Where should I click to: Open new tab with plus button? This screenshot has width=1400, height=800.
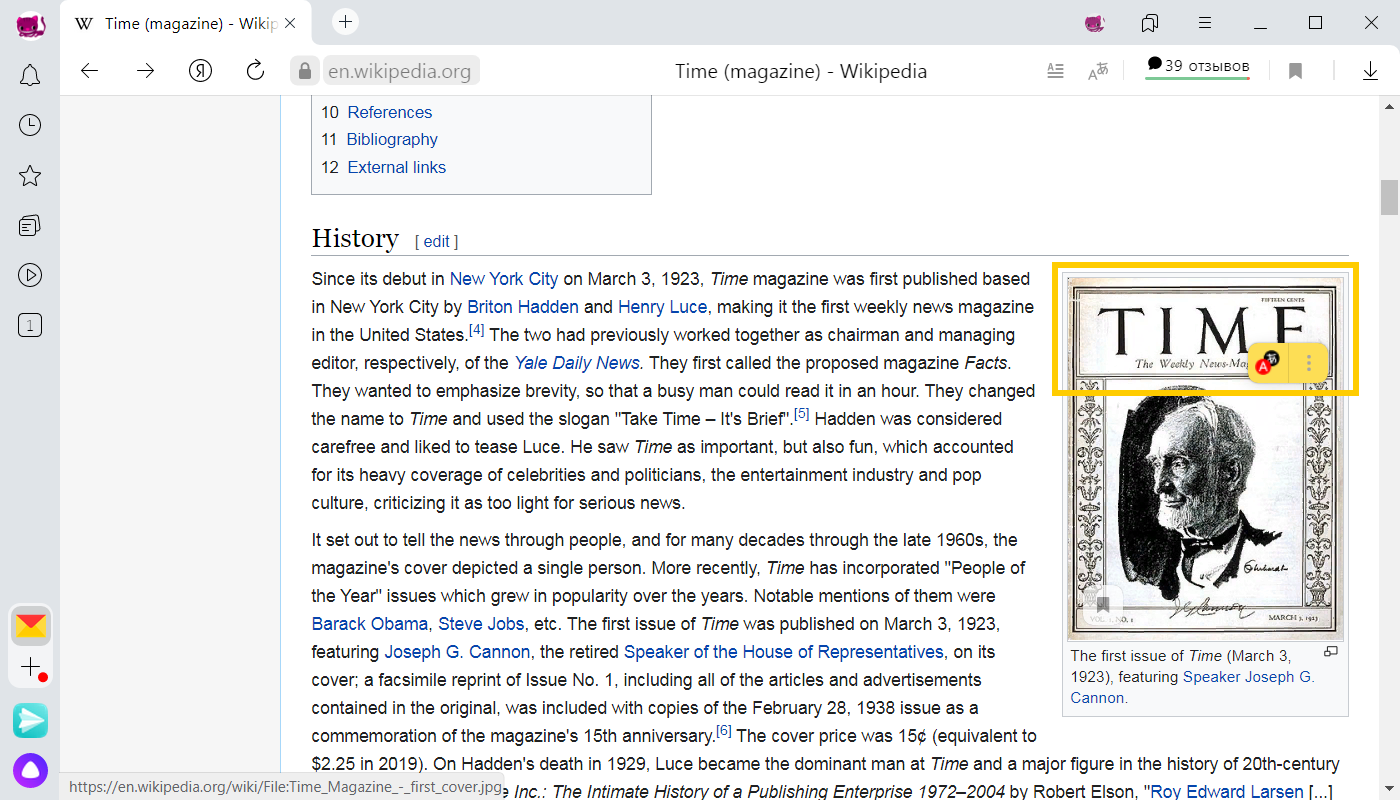click(x=345, y=22)
